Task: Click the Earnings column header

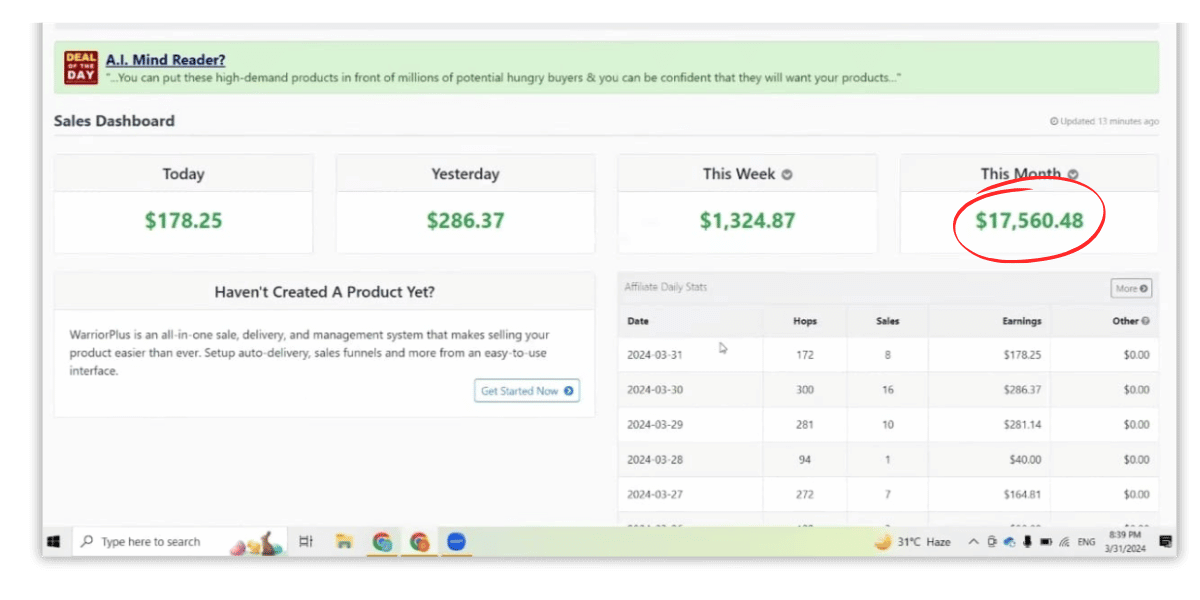Action: point(1021,321)
